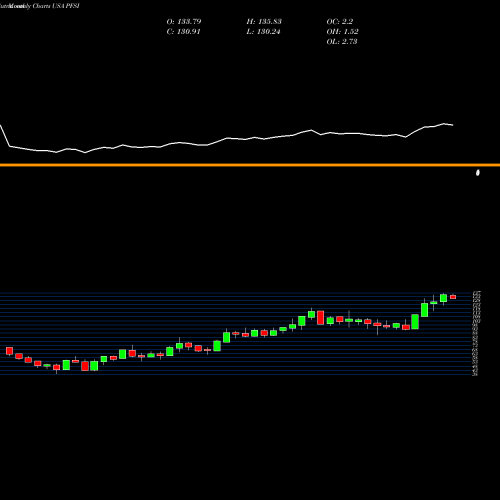The width and height of the screenshot is (500, 500).
Task: Click the 'O: 133.79' open price value
Action: coord(184,22)
